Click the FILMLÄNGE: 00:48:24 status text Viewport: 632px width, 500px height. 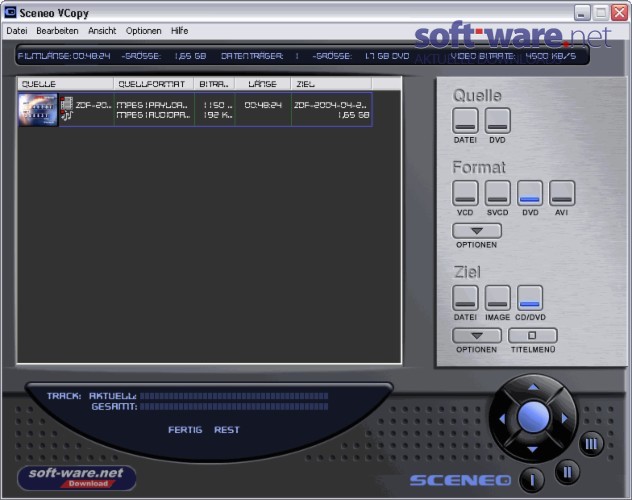64,56
